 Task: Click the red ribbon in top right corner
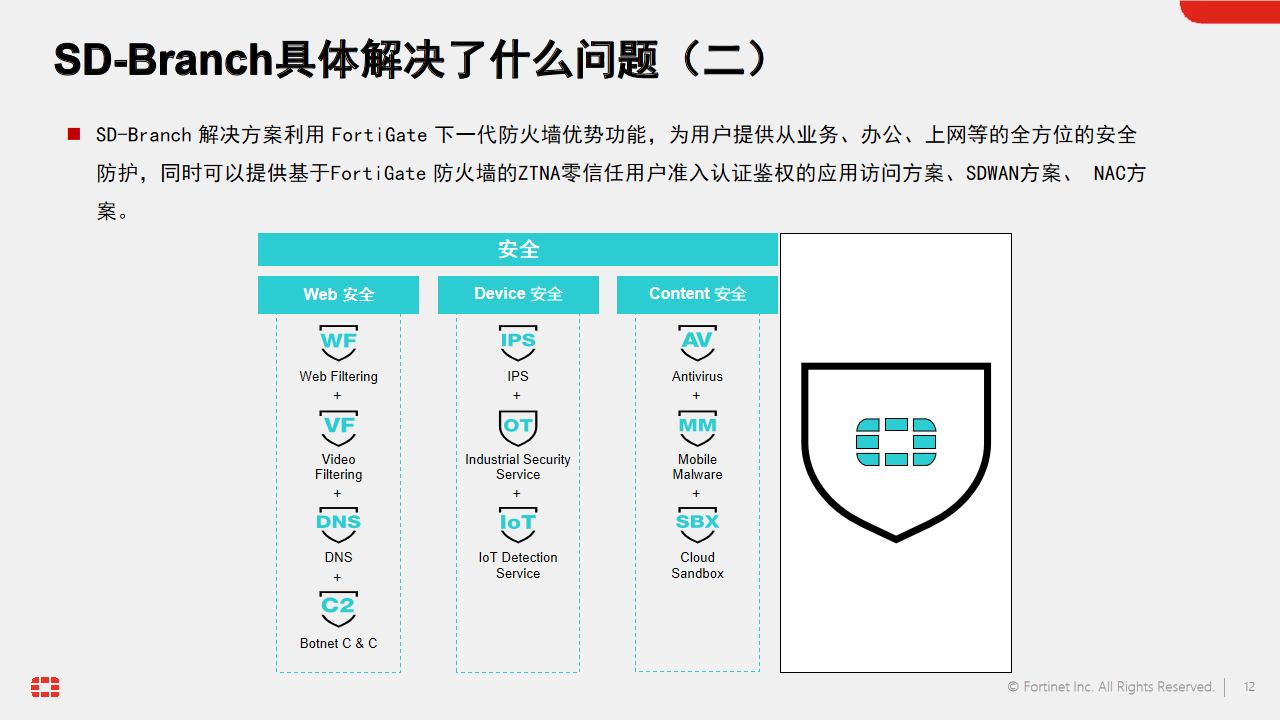click(1229, 10)
